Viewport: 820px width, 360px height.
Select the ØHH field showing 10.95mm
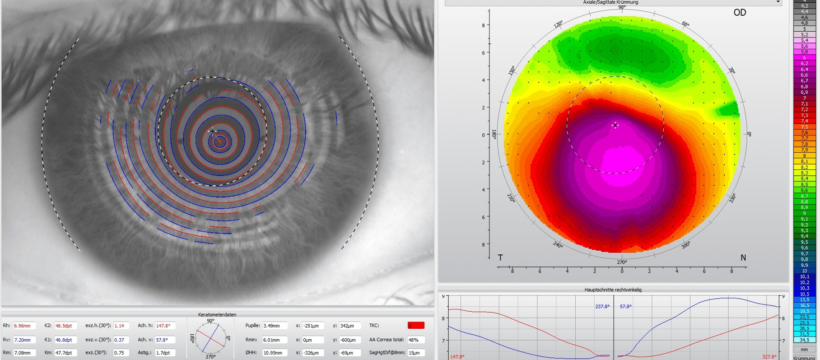(x=275, y=353)
